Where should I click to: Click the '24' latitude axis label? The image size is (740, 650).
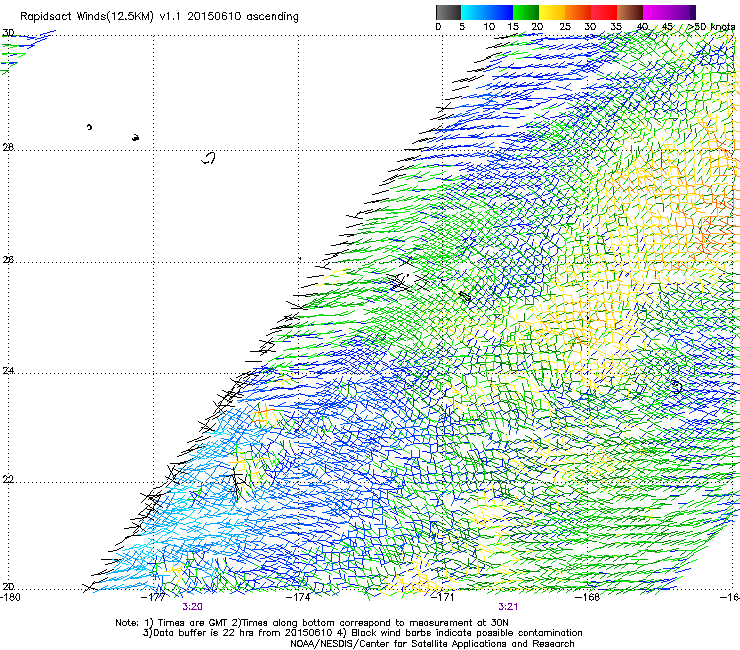[x=8, y=371]
